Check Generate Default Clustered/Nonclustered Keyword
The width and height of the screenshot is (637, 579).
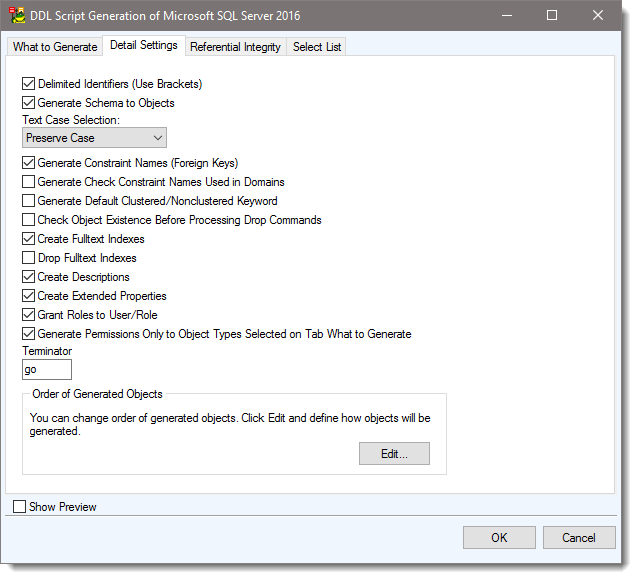[28, 201]
